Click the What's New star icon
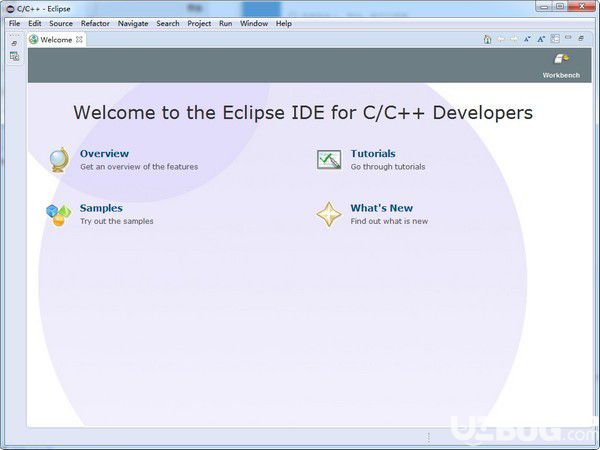600x450 pixels. tap(329, 215)
